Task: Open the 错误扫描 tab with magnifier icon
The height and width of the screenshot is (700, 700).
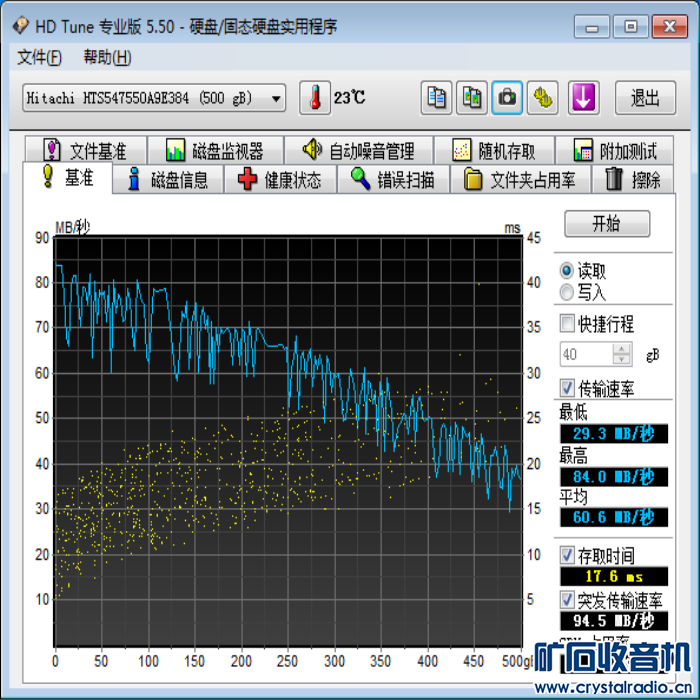Action: click(392, 180)
